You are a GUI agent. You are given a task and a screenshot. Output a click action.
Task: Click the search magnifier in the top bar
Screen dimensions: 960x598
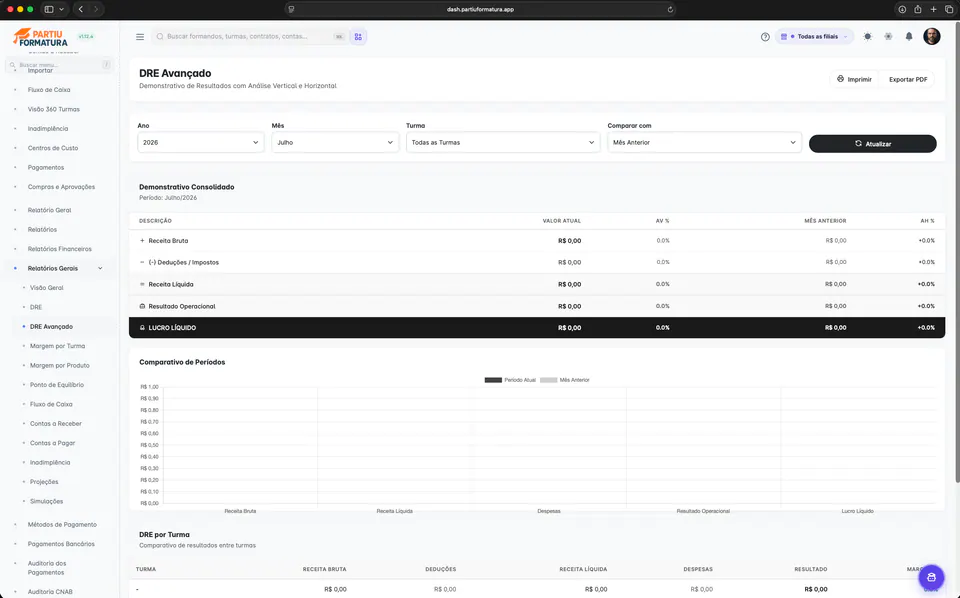click(160, 37)
